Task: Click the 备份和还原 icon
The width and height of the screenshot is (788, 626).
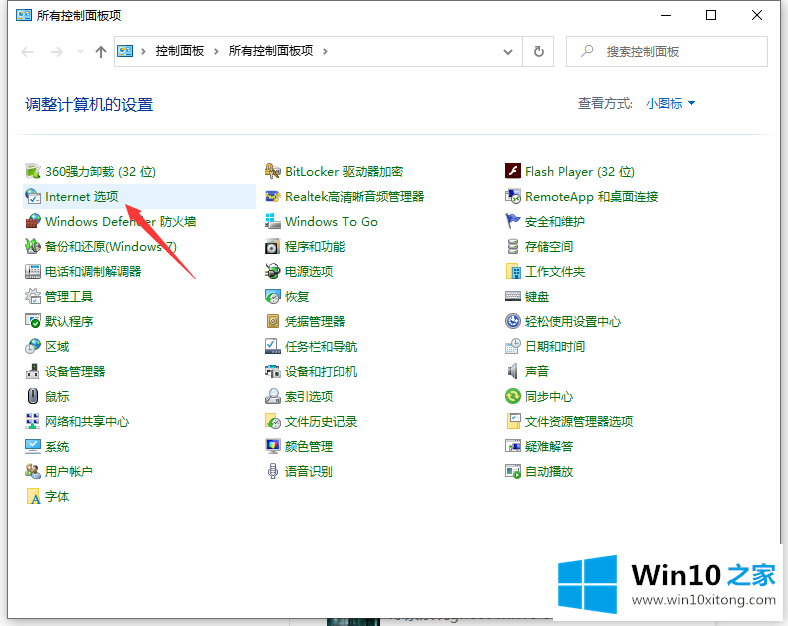Action: (x=33, y=246)
